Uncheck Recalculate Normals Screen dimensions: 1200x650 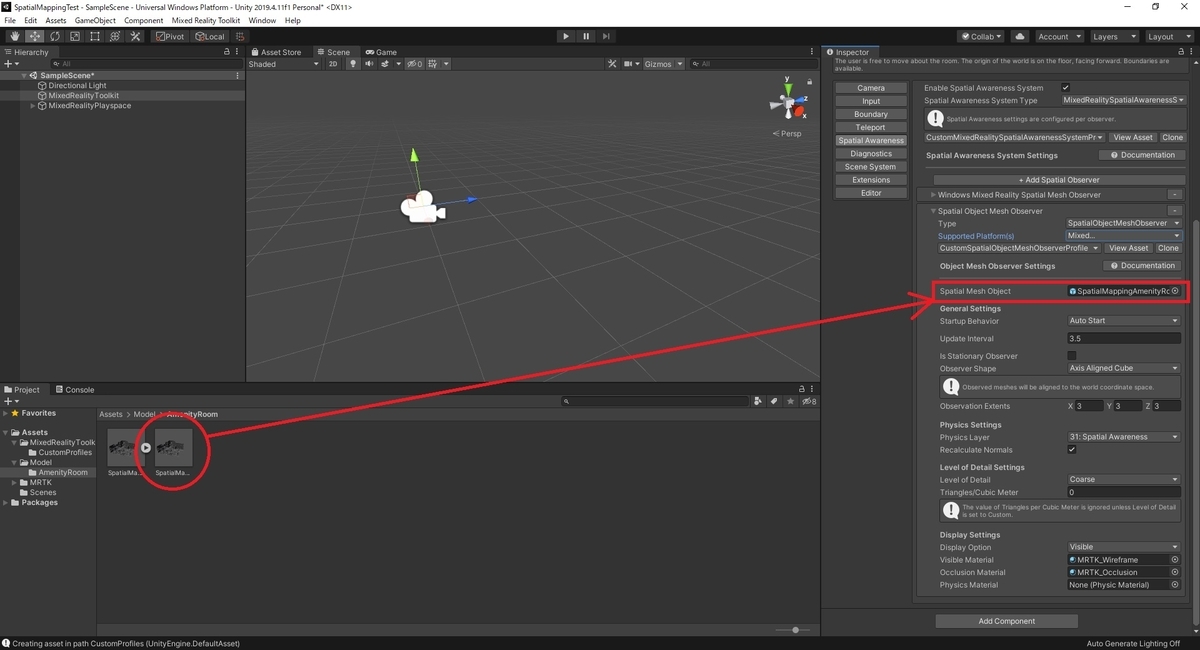(x=1072, y=450)
